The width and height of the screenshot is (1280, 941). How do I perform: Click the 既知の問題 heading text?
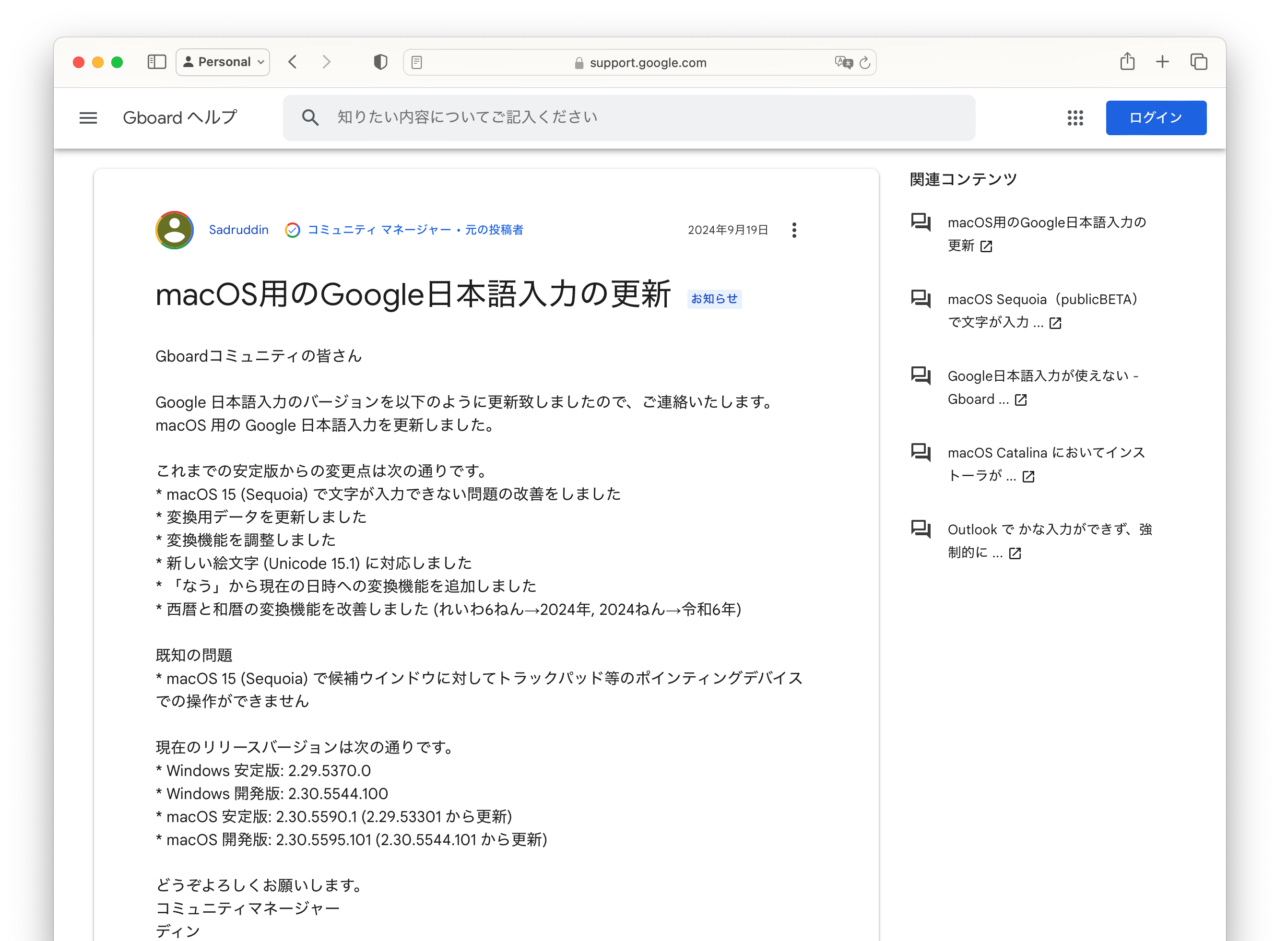[x=194, y=655]
